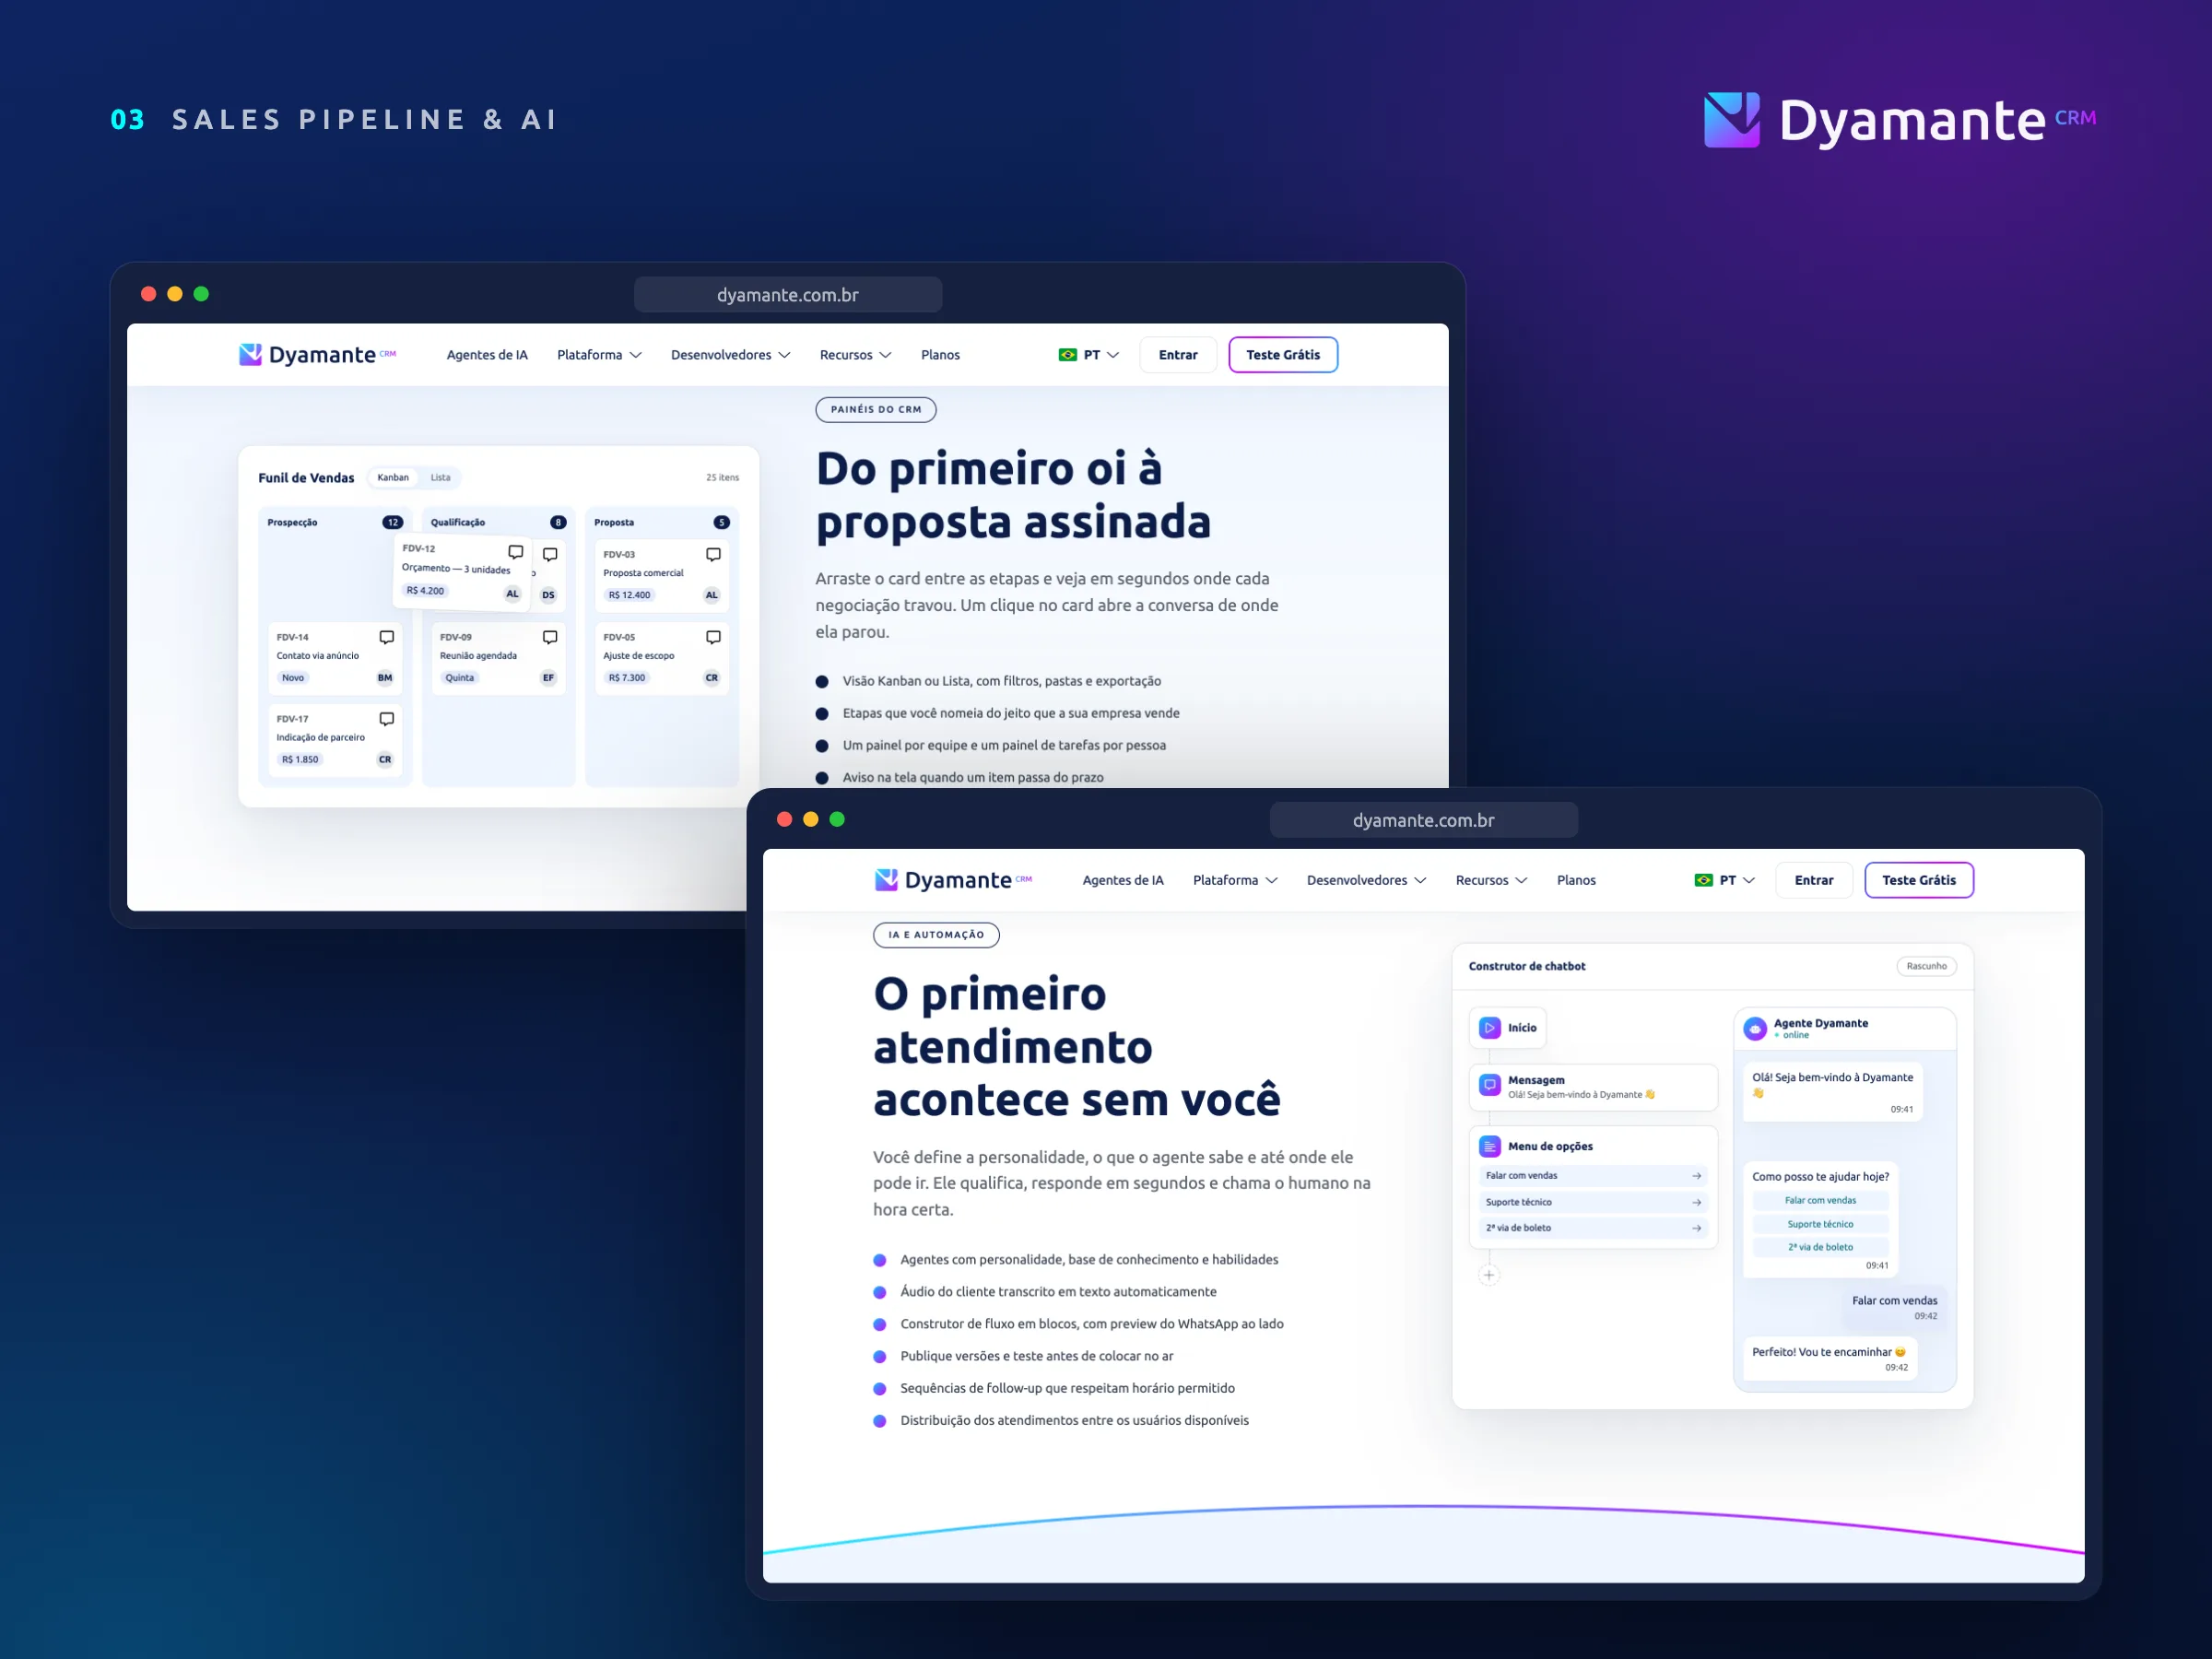This screenshot has height=1659, width=2212.
Task: Click the Agente Dyamante avatar icon
Action: pyautogui.click(x=1755, y=1028)
